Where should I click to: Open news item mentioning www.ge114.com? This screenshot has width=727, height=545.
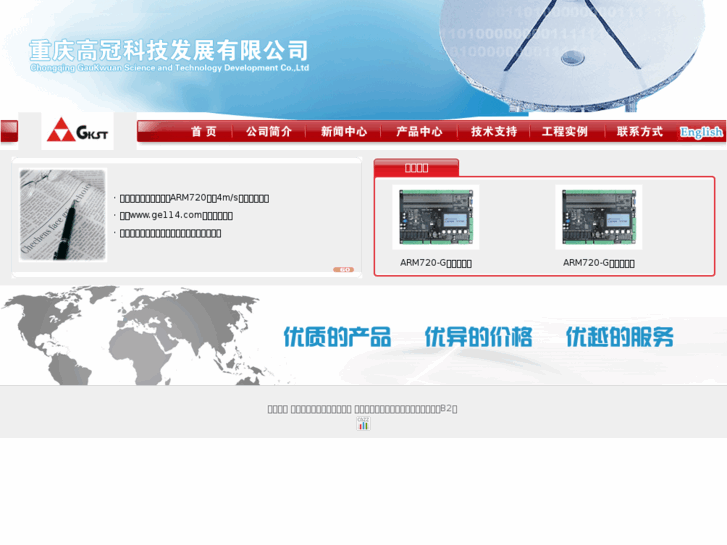(x=176, y=215)
